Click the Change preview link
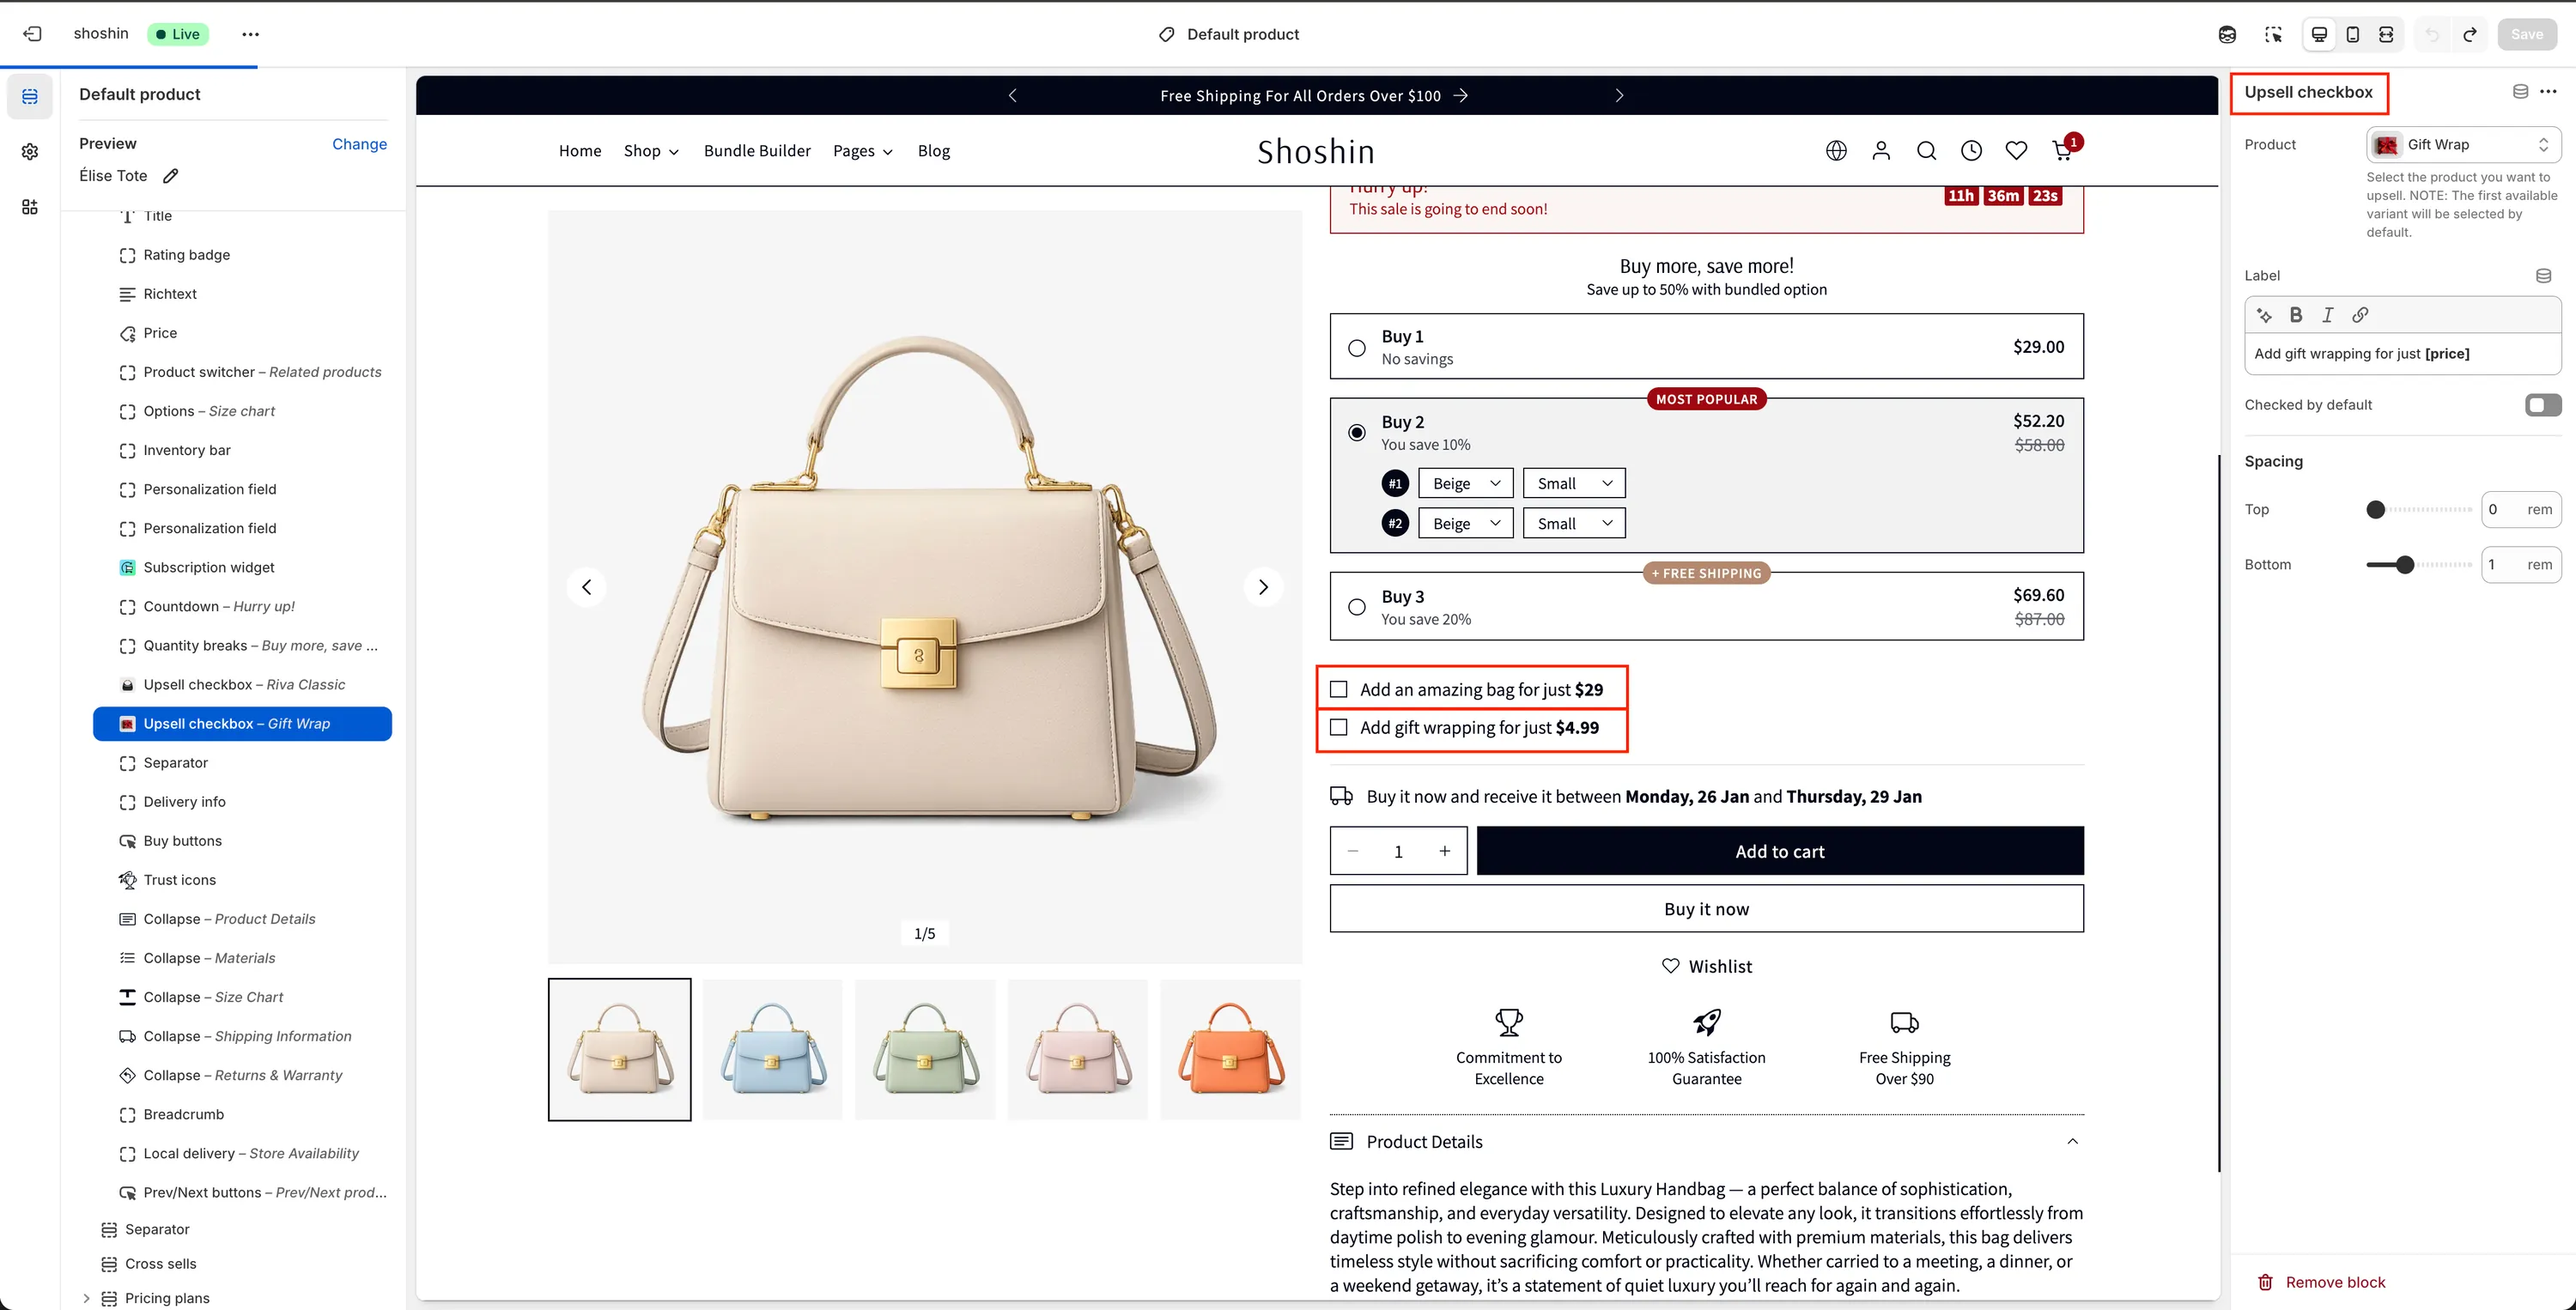 (359, 144)
